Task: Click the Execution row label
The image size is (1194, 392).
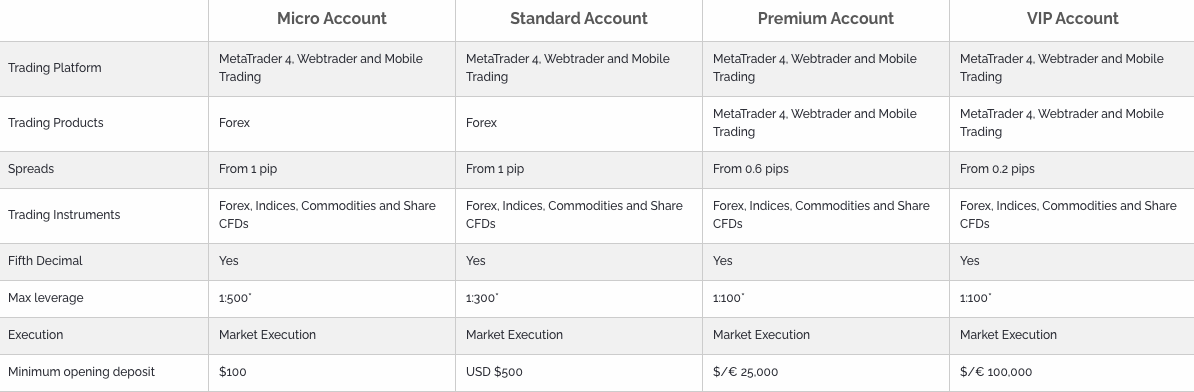Action: tap(36, 335)
